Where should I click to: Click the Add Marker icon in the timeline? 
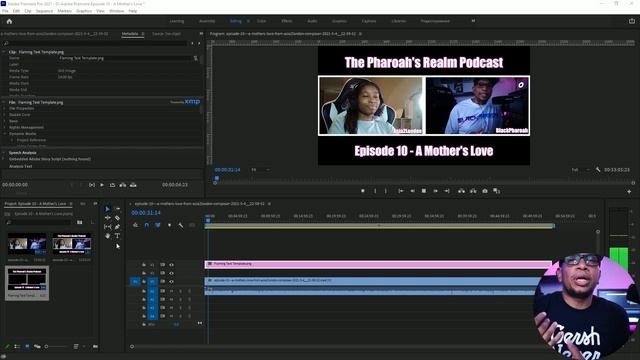[169, 225]
